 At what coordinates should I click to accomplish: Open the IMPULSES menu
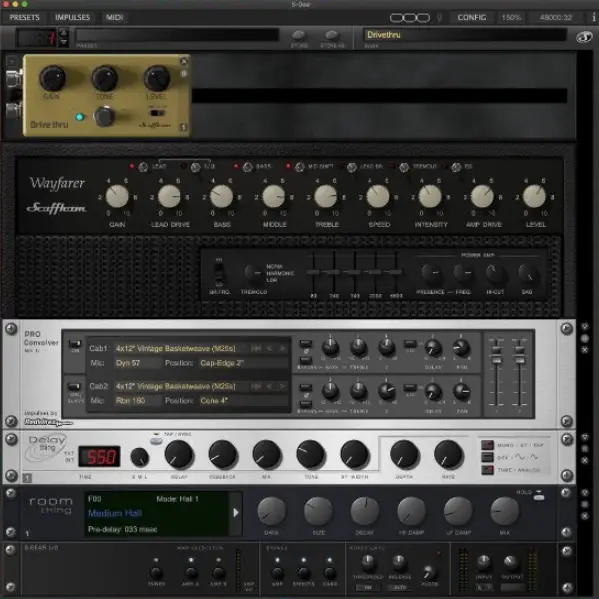point(73,17)
